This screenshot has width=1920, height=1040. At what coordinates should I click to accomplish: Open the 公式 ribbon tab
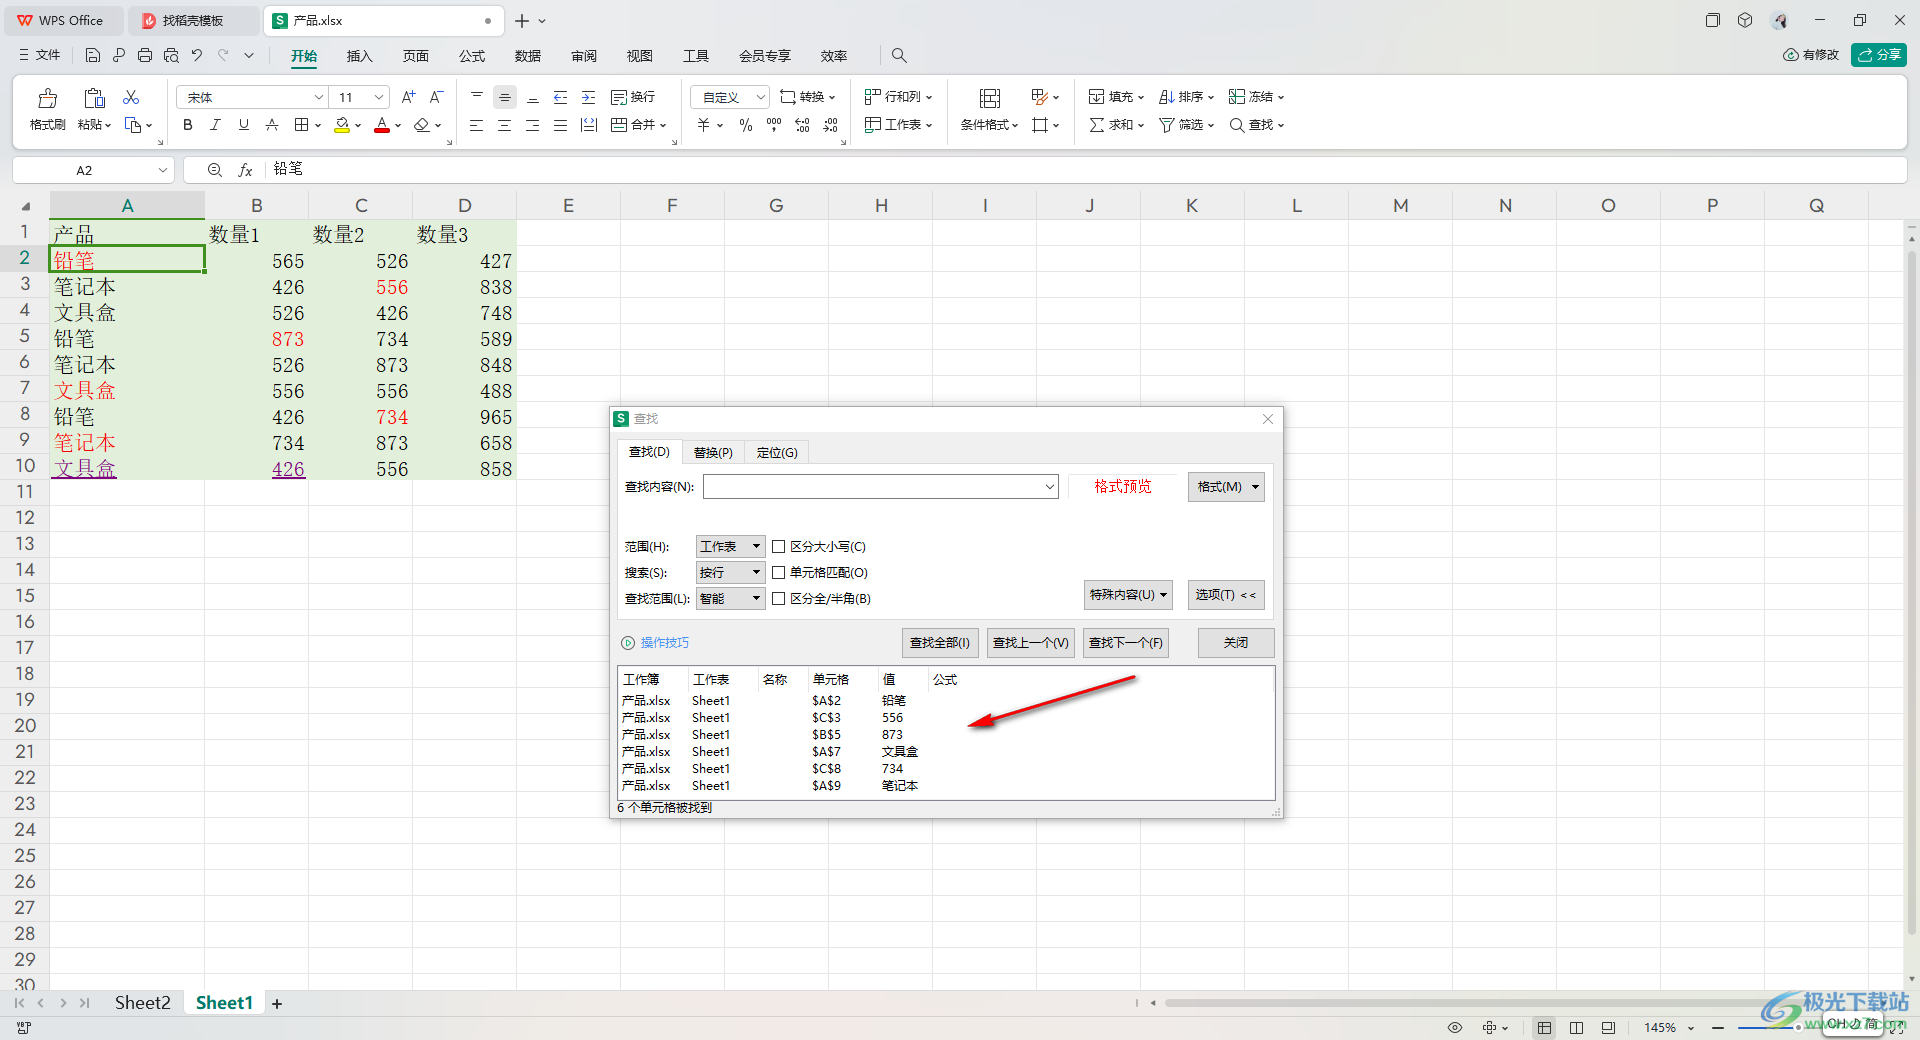coord(472,56)
